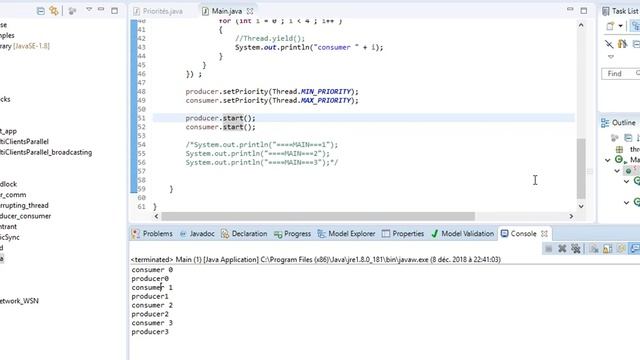Open the Declaration view tab

pos(244,233)
